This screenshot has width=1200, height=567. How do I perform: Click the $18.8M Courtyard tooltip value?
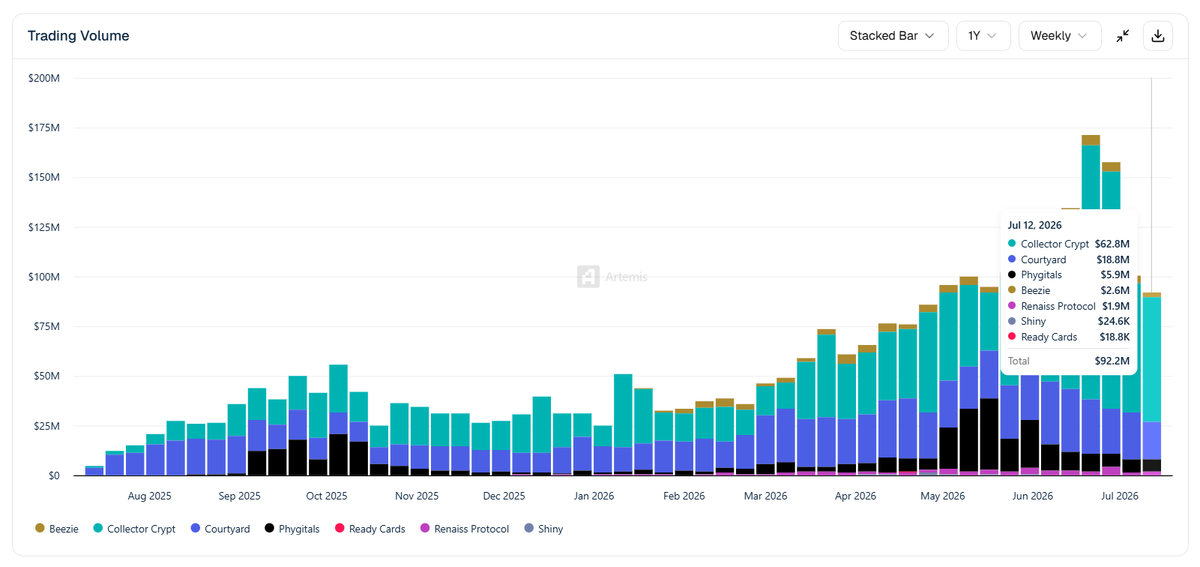pyautogui.click(x=1113, y=260)
